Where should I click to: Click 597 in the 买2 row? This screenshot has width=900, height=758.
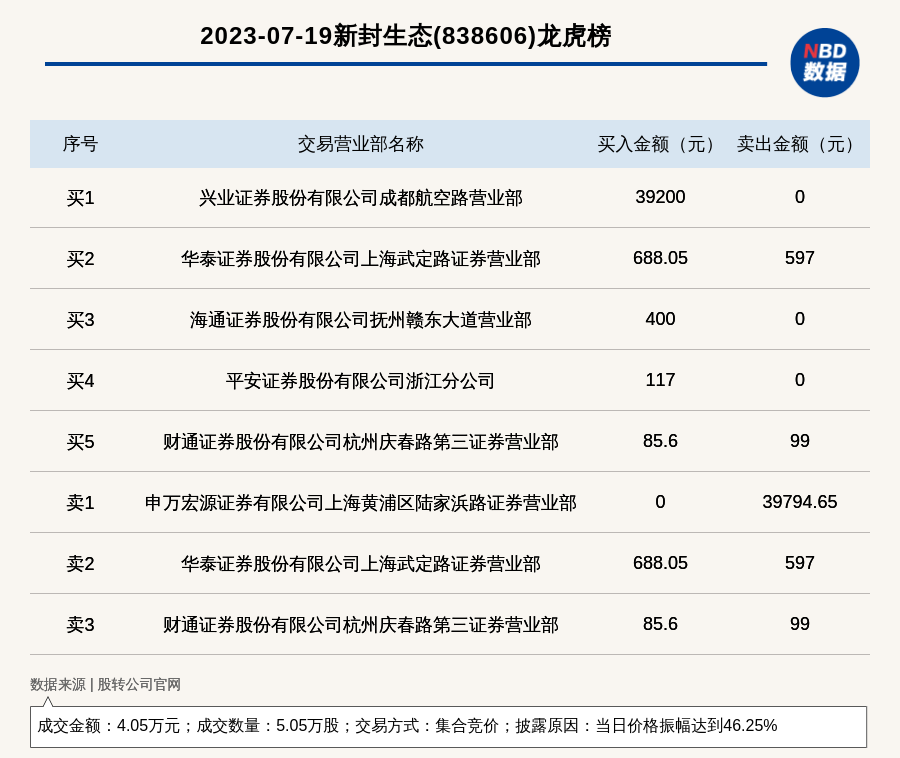pyautogui.click(x=800, y=258)
